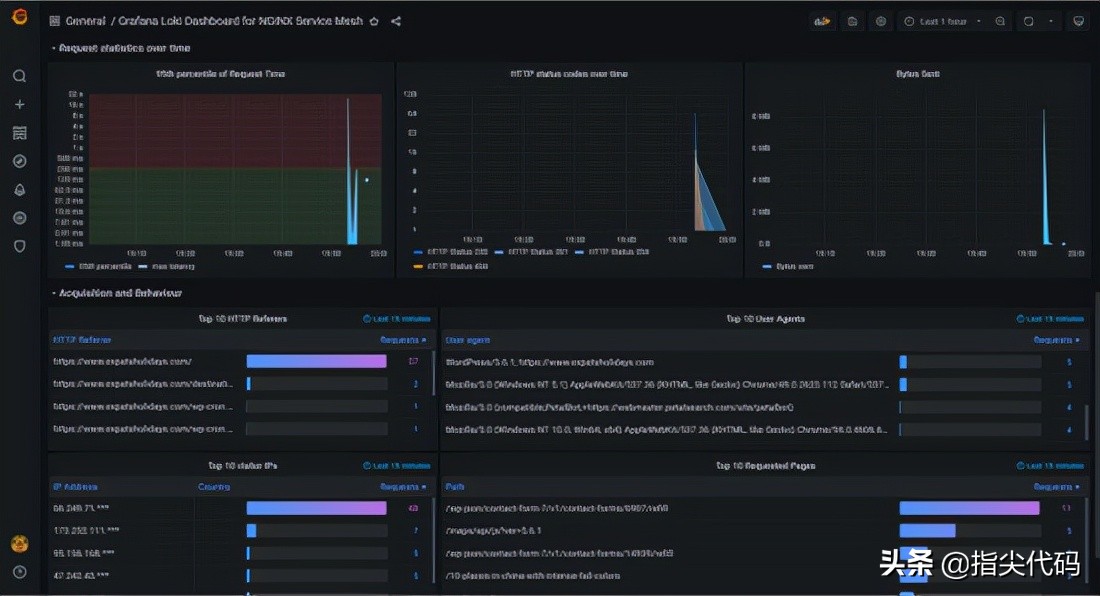Open dashboard settings gear in top toolbar
1100x596 pixels.
click(880, 21)
